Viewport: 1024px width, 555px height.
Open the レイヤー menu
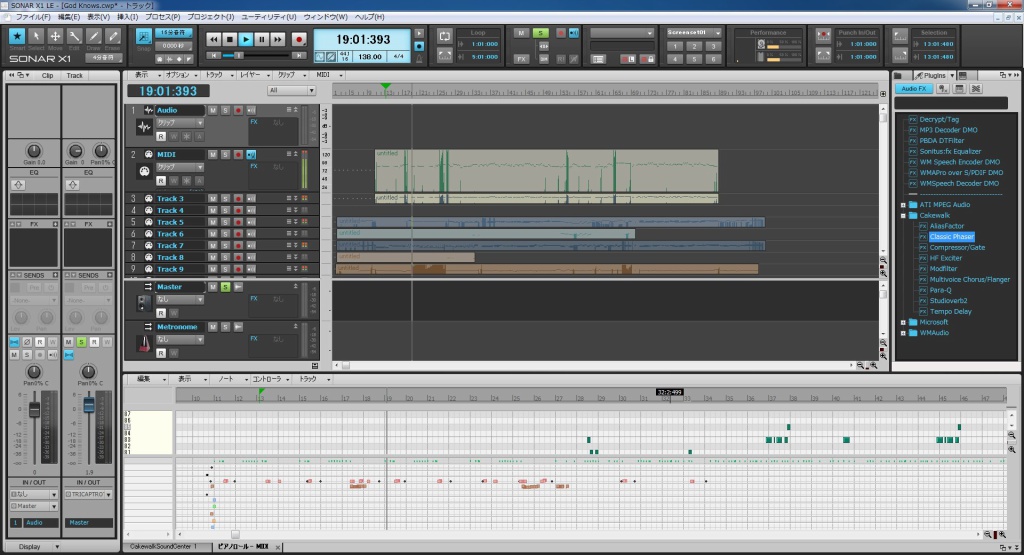click(x=253, y=75)
